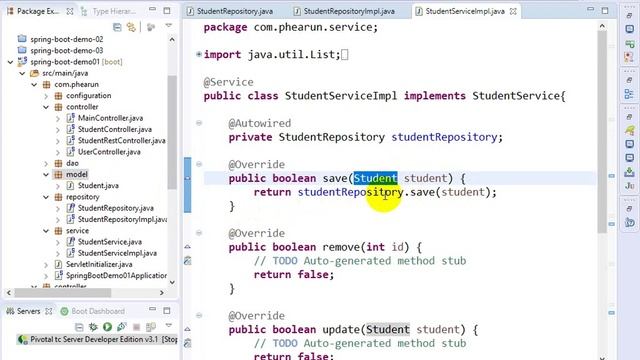This screenshot has height=360, width=640.
Task: Expand the dao package
Action: pos(46,163)
